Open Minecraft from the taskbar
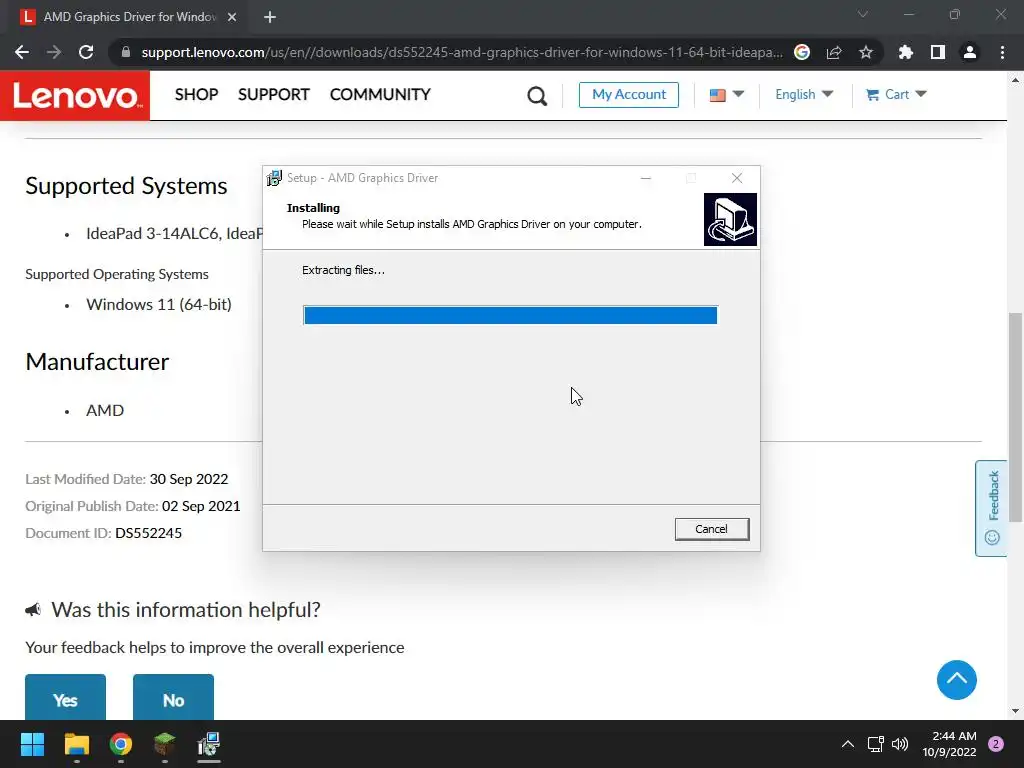The image size is (1024, 768). click(x=165, y=744)
